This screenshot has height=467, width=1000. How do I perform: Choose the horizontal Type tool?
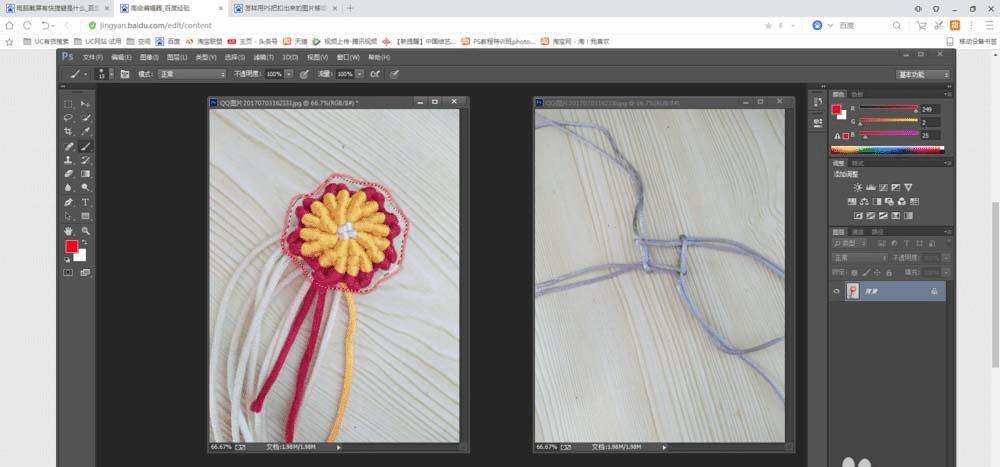(x=85, y=202)
